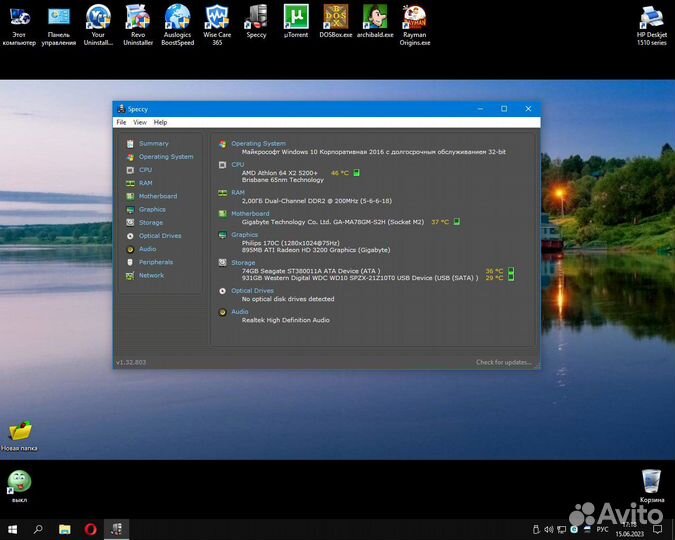The width and height of the screenshot is (675, 540).
Task: Select the Rayman Origins.exe desktop icon
Action: point(415,25)
